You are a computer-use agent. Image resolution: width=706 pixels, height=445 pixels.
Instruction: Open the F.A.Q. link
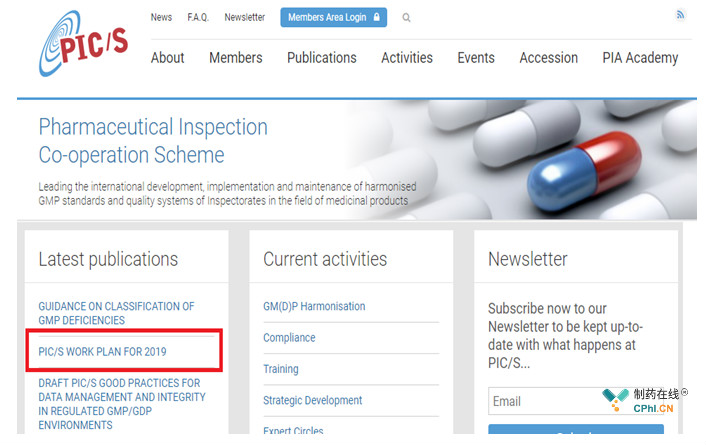coord(198,17)
